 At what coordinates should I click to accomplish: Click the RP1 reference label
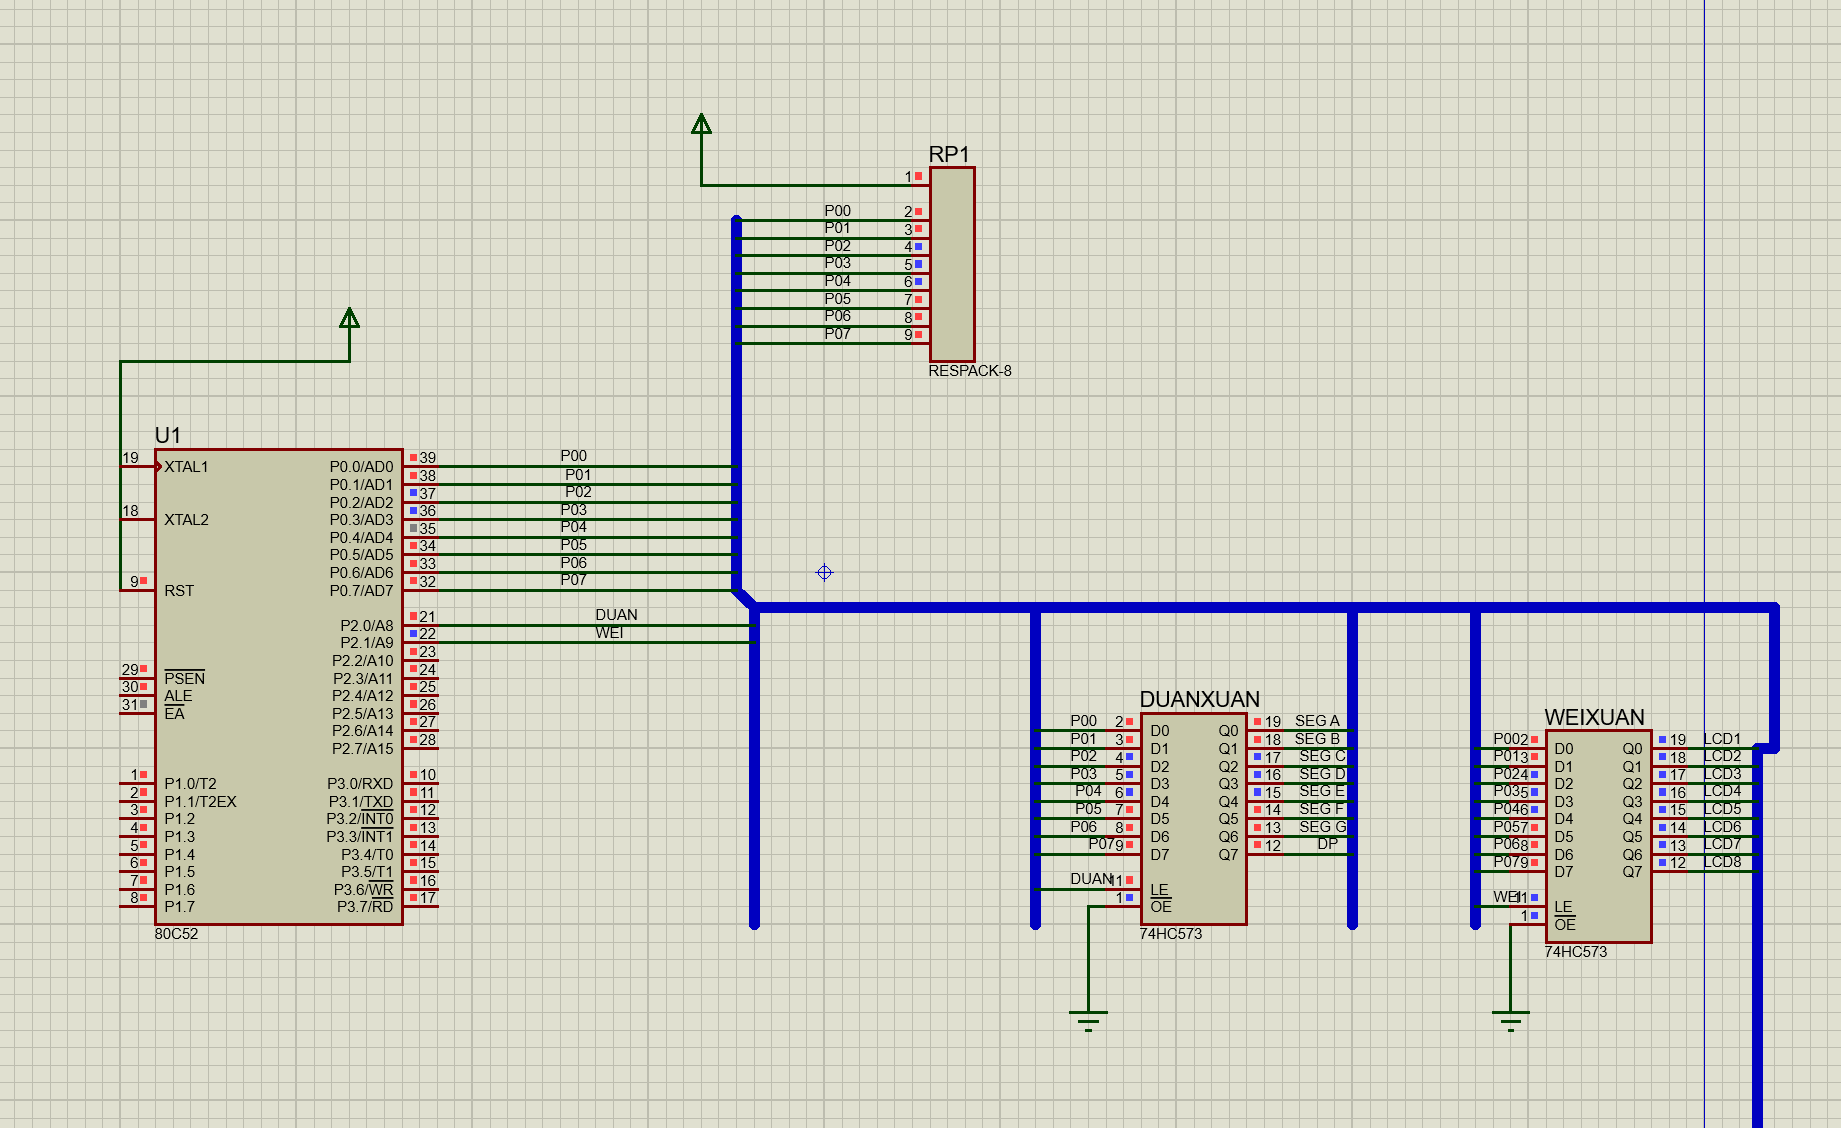949,154
